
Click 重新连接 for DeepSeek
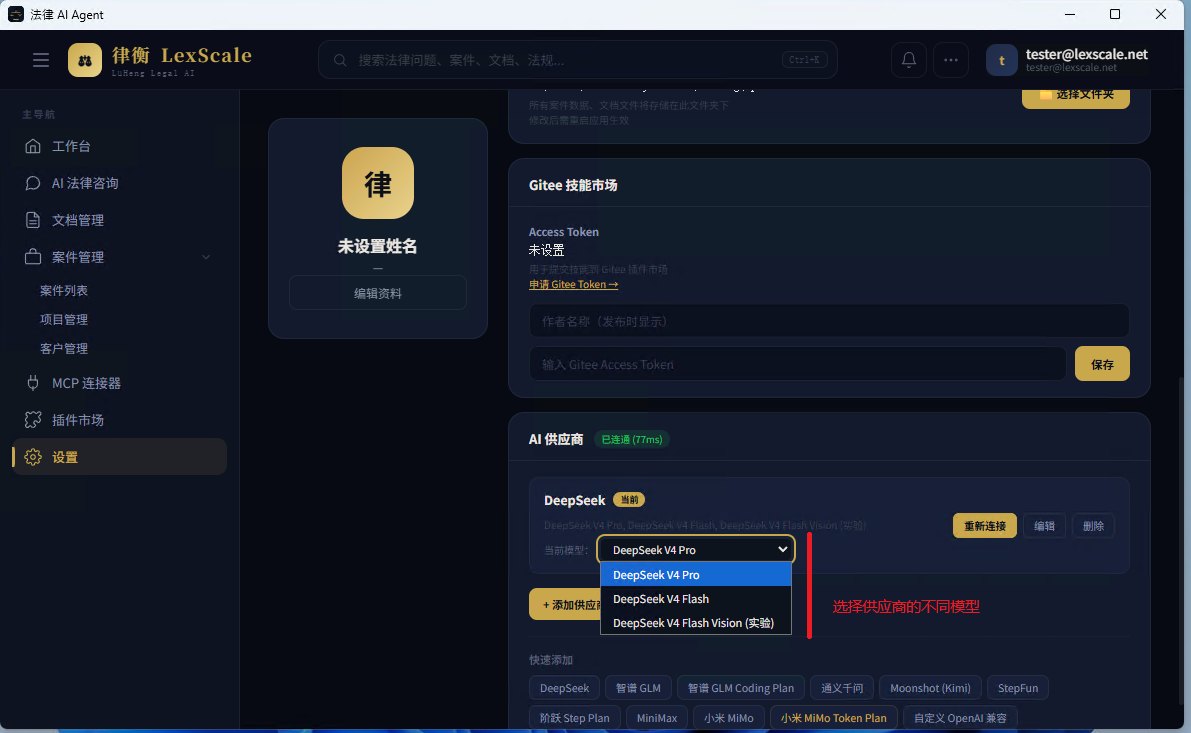pyautogui.click(x=984, y=526)
